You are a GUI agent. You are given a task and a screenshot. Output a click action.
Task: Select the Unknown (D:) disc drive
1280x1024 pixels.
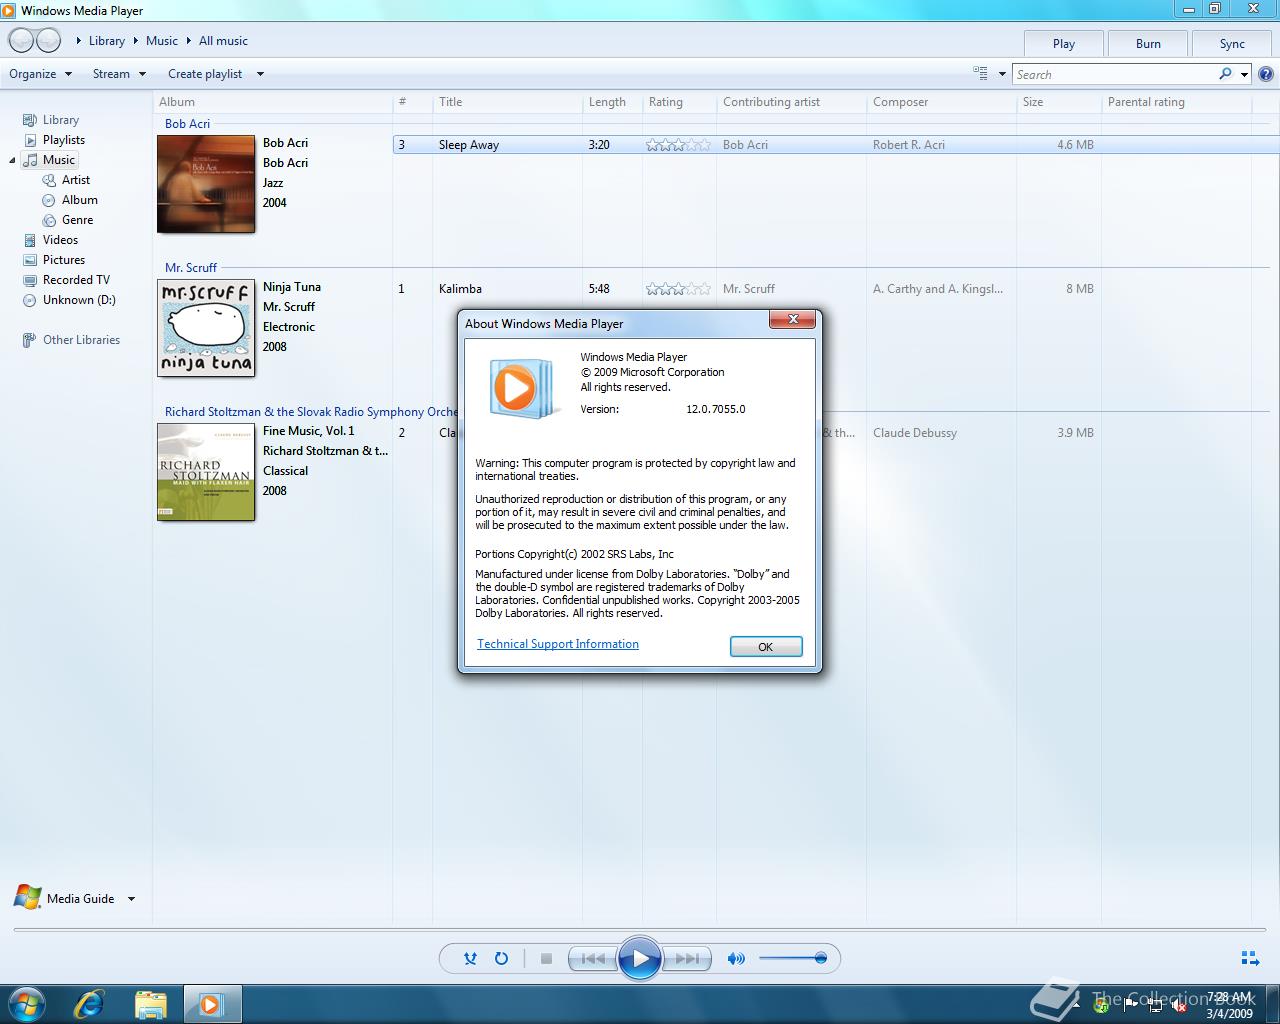[x=69, y=300]
